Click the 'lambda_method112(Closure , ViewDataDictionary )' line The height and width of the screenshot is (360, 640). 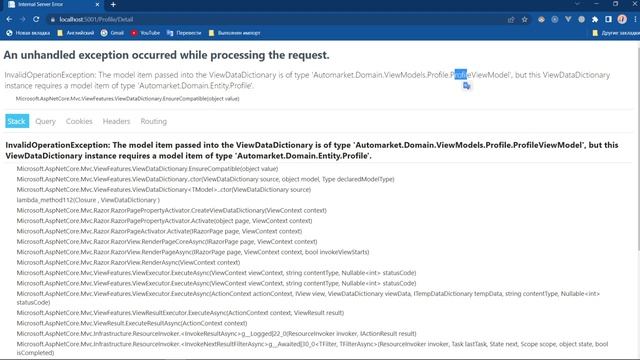[88, 200]
